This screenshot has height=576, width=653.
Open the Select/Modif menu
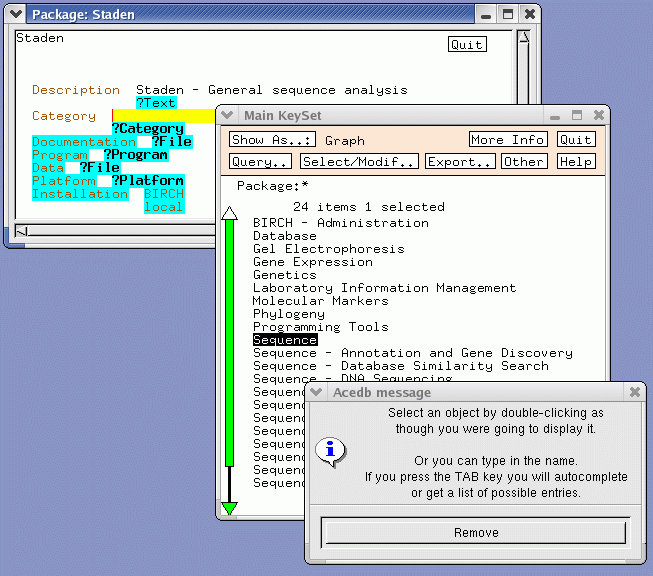pyautogui.click(x=358, y=161)
